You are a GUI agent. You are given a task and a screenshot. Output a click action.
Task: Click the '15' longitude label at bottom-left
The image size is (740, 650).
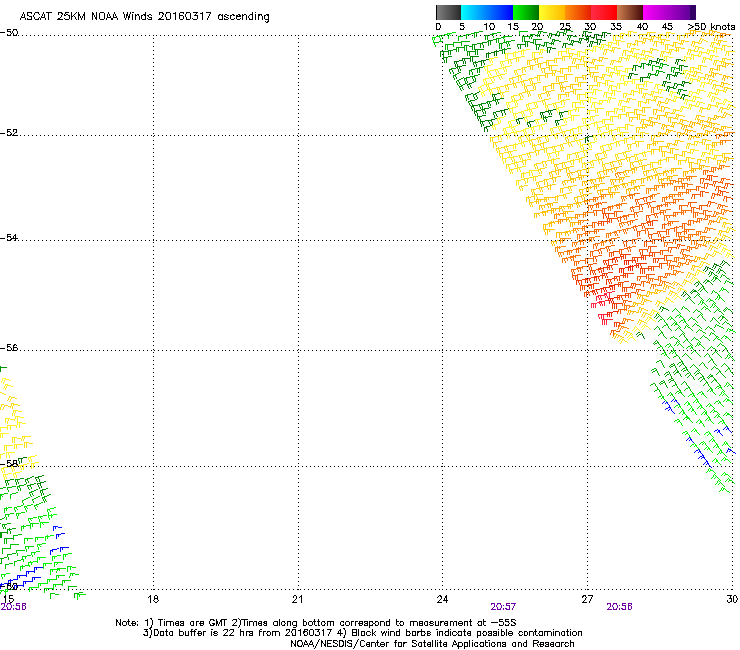pyautogui.click(x=8, y=599)
